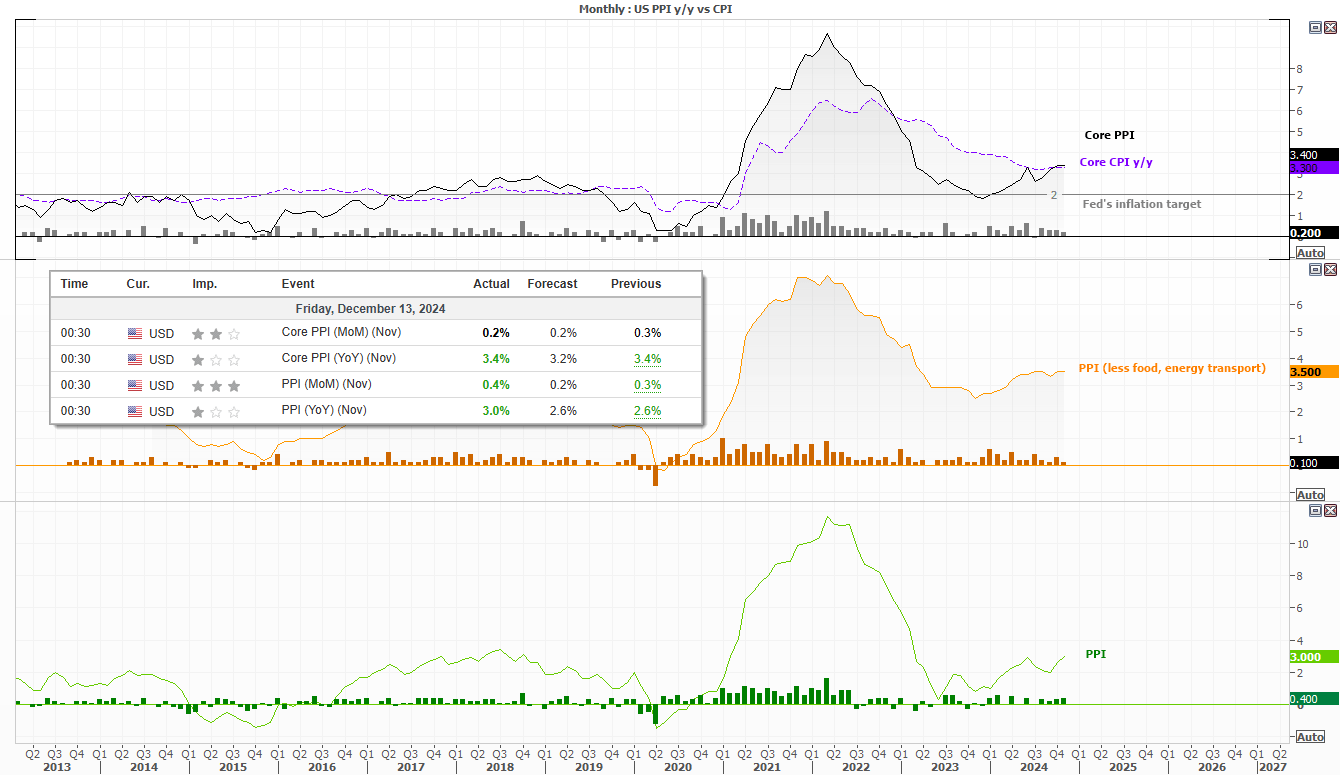Click importance stars for Core PPI (MoM)
Screen dimensions: 1340x775
pyautogui.click(x=216, y=333)
